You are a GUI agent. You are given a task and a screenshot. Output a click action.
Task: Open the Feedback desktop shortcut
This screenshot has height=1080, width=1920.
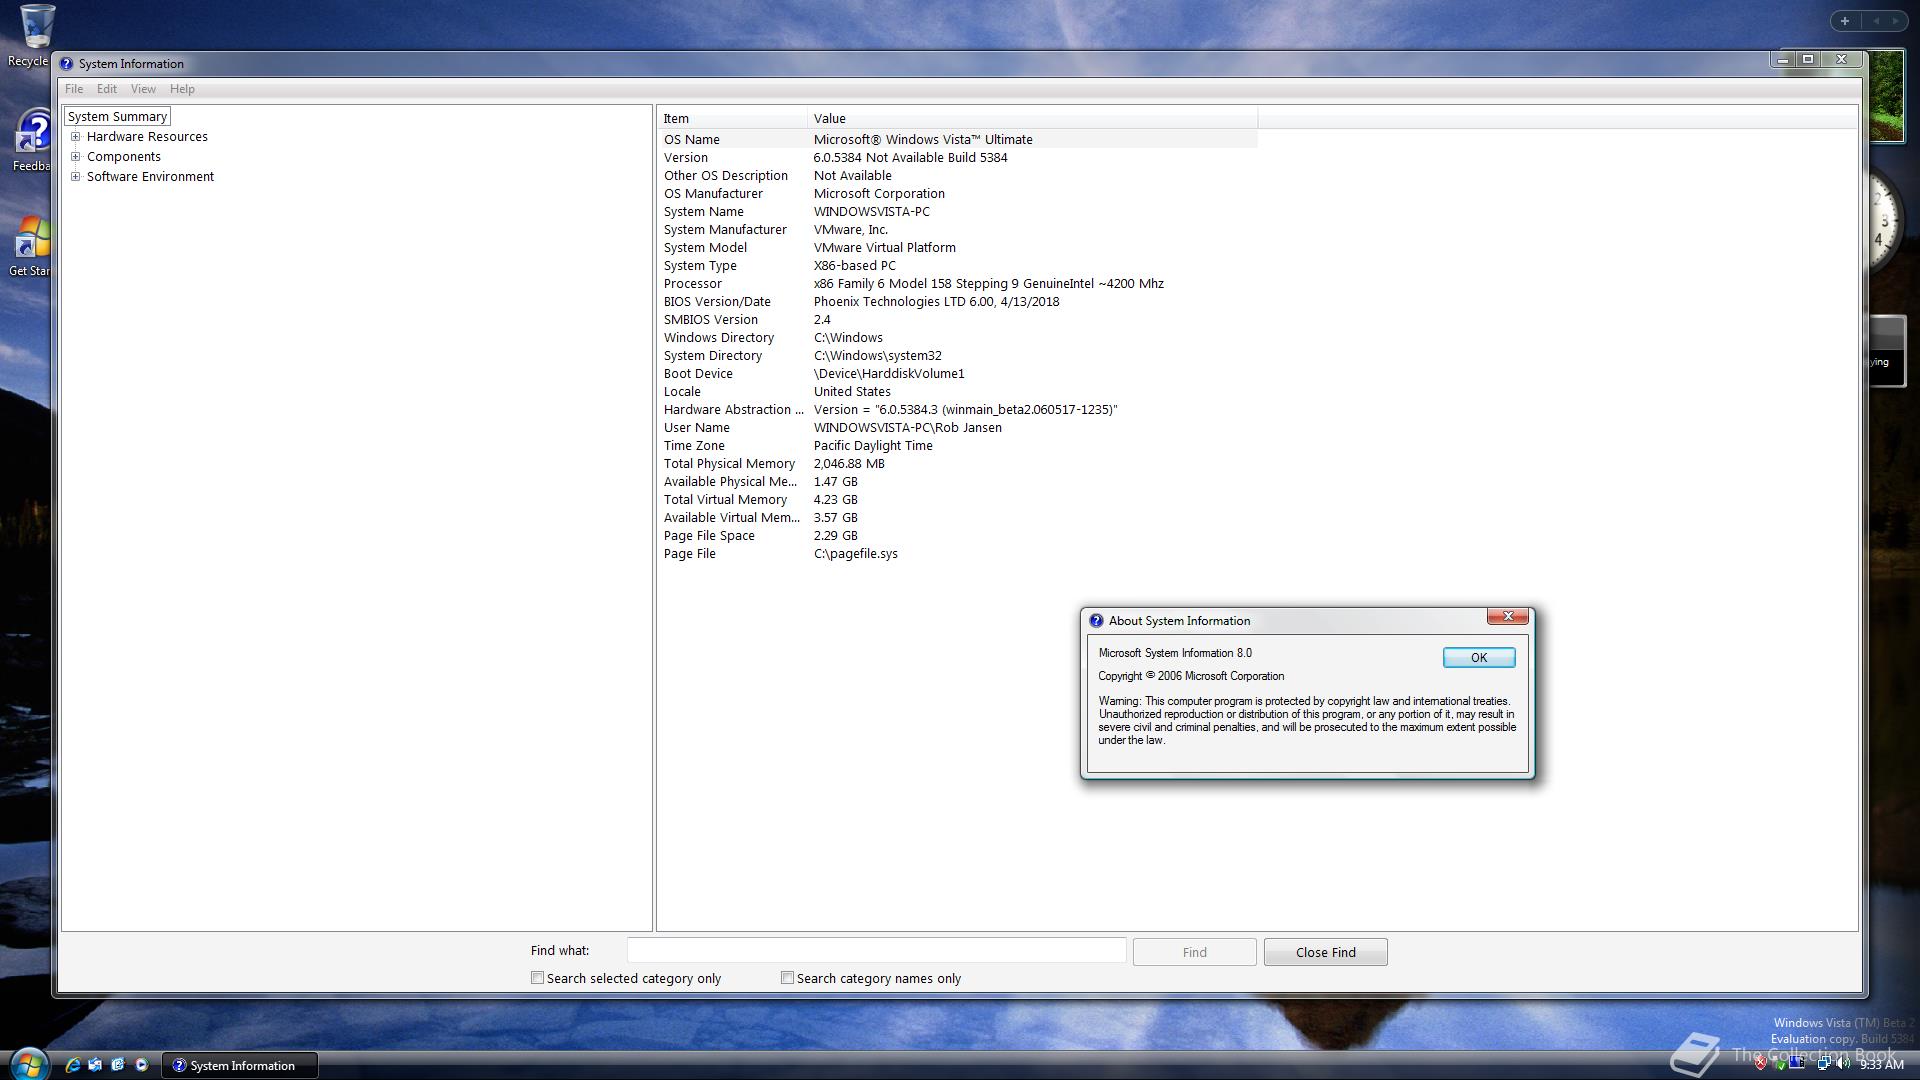pyautogui.click(x=30, y=140)
